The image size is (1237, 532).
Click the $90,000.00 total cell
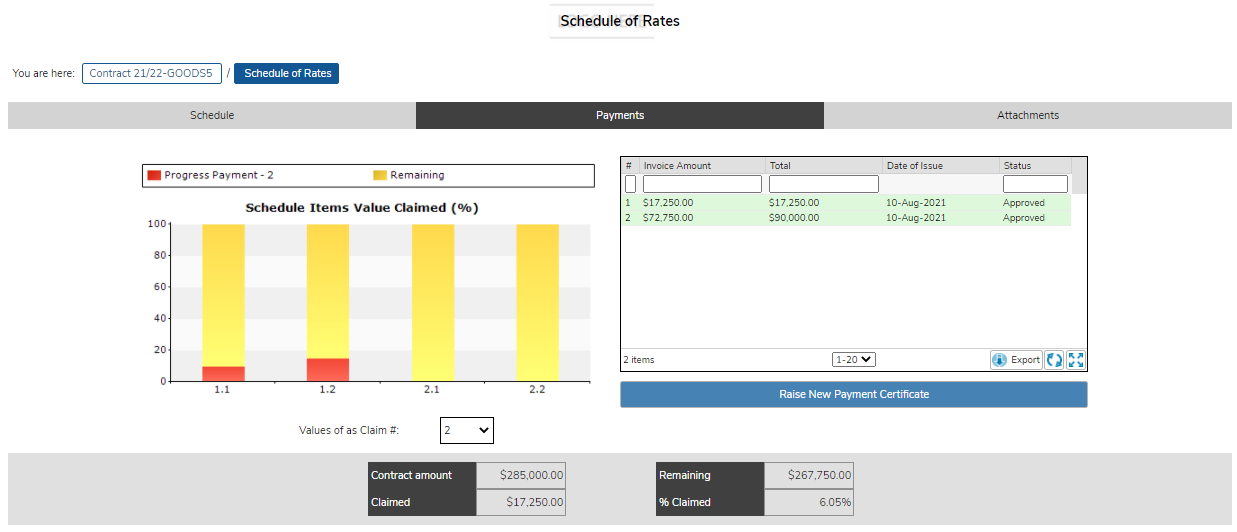794,217
